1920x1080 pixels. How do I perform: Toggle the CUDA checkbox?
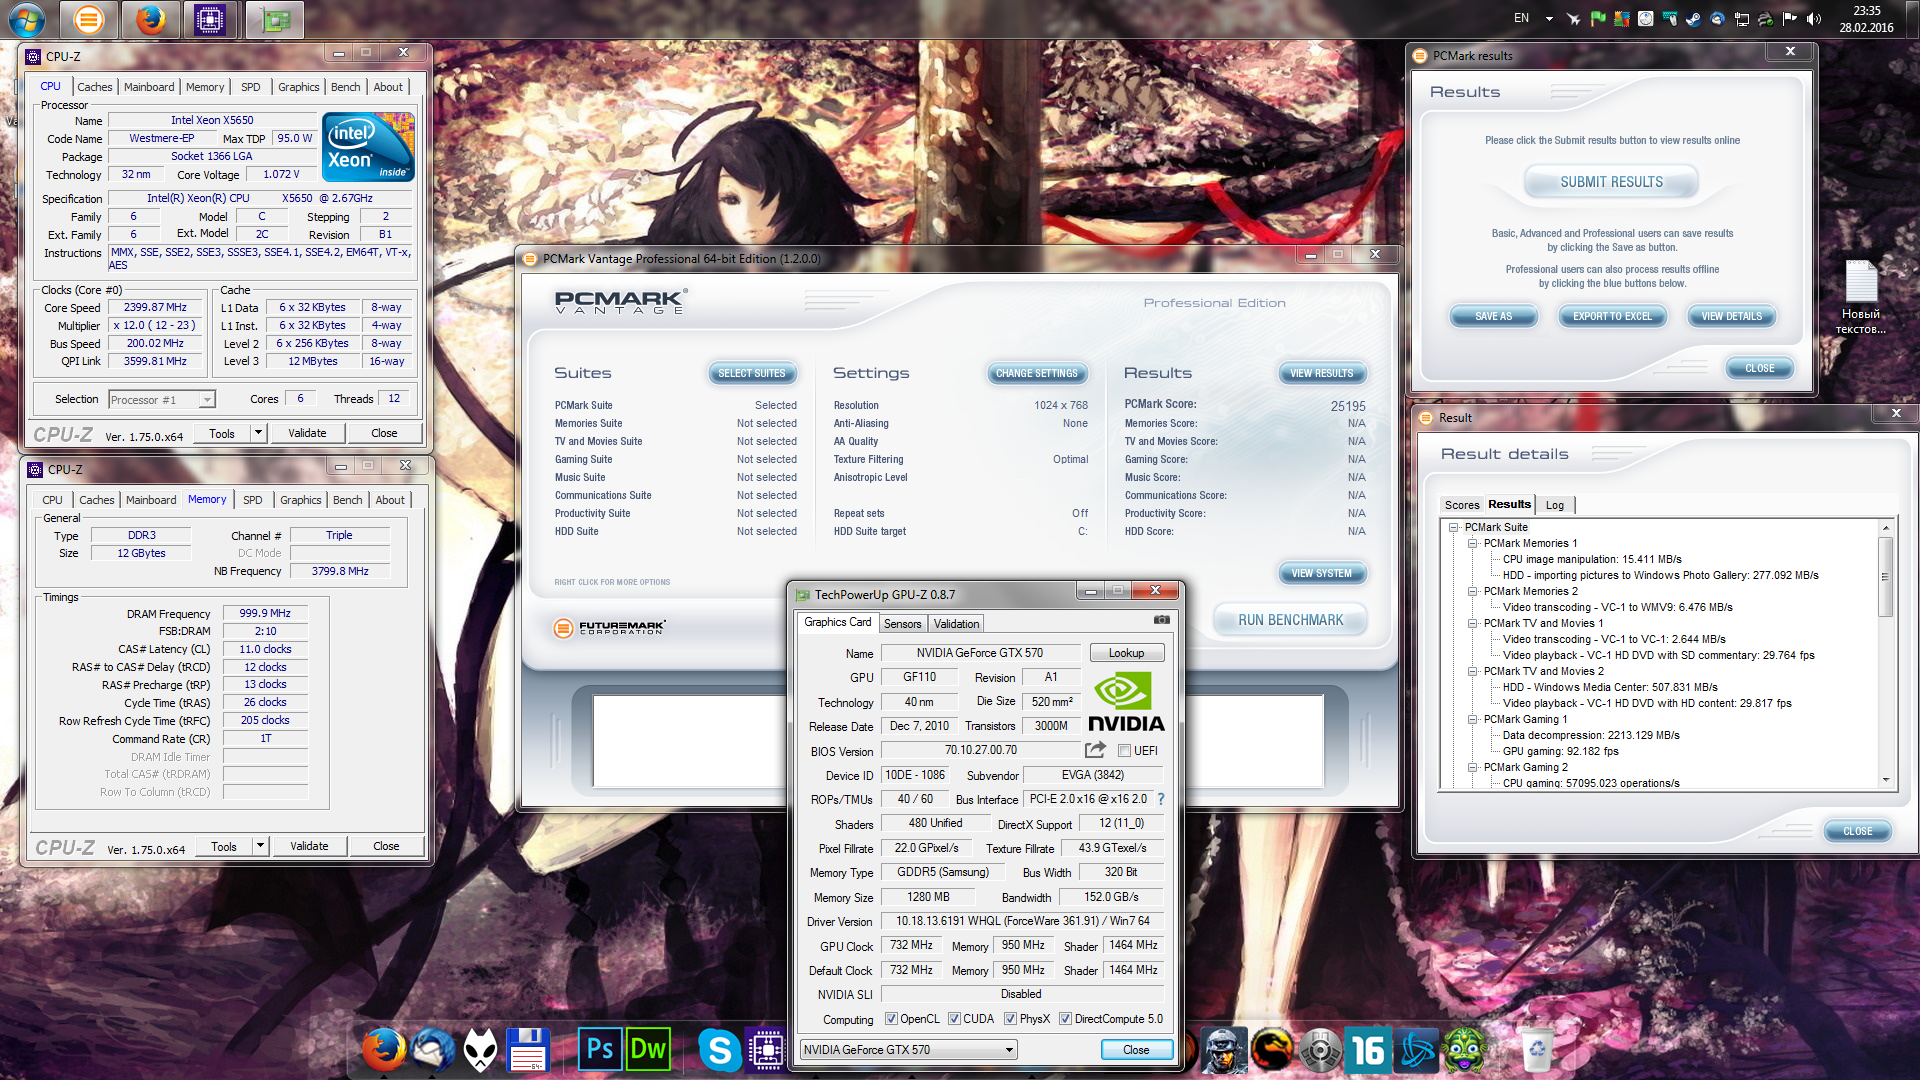click(x=954, y=1019)
